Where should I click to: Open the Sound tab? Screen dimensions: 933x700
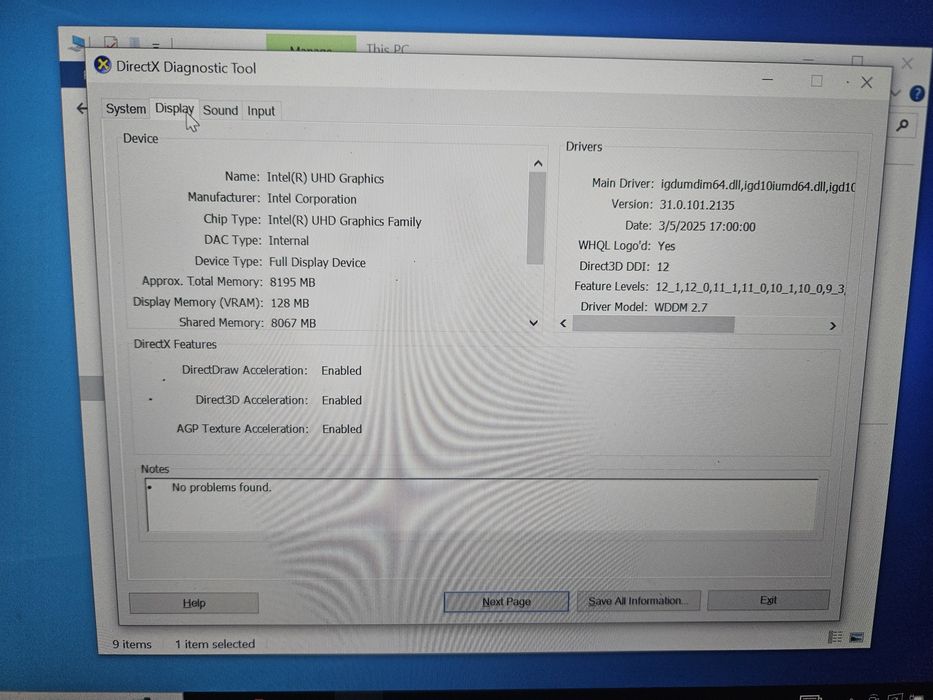coord(220,110)
